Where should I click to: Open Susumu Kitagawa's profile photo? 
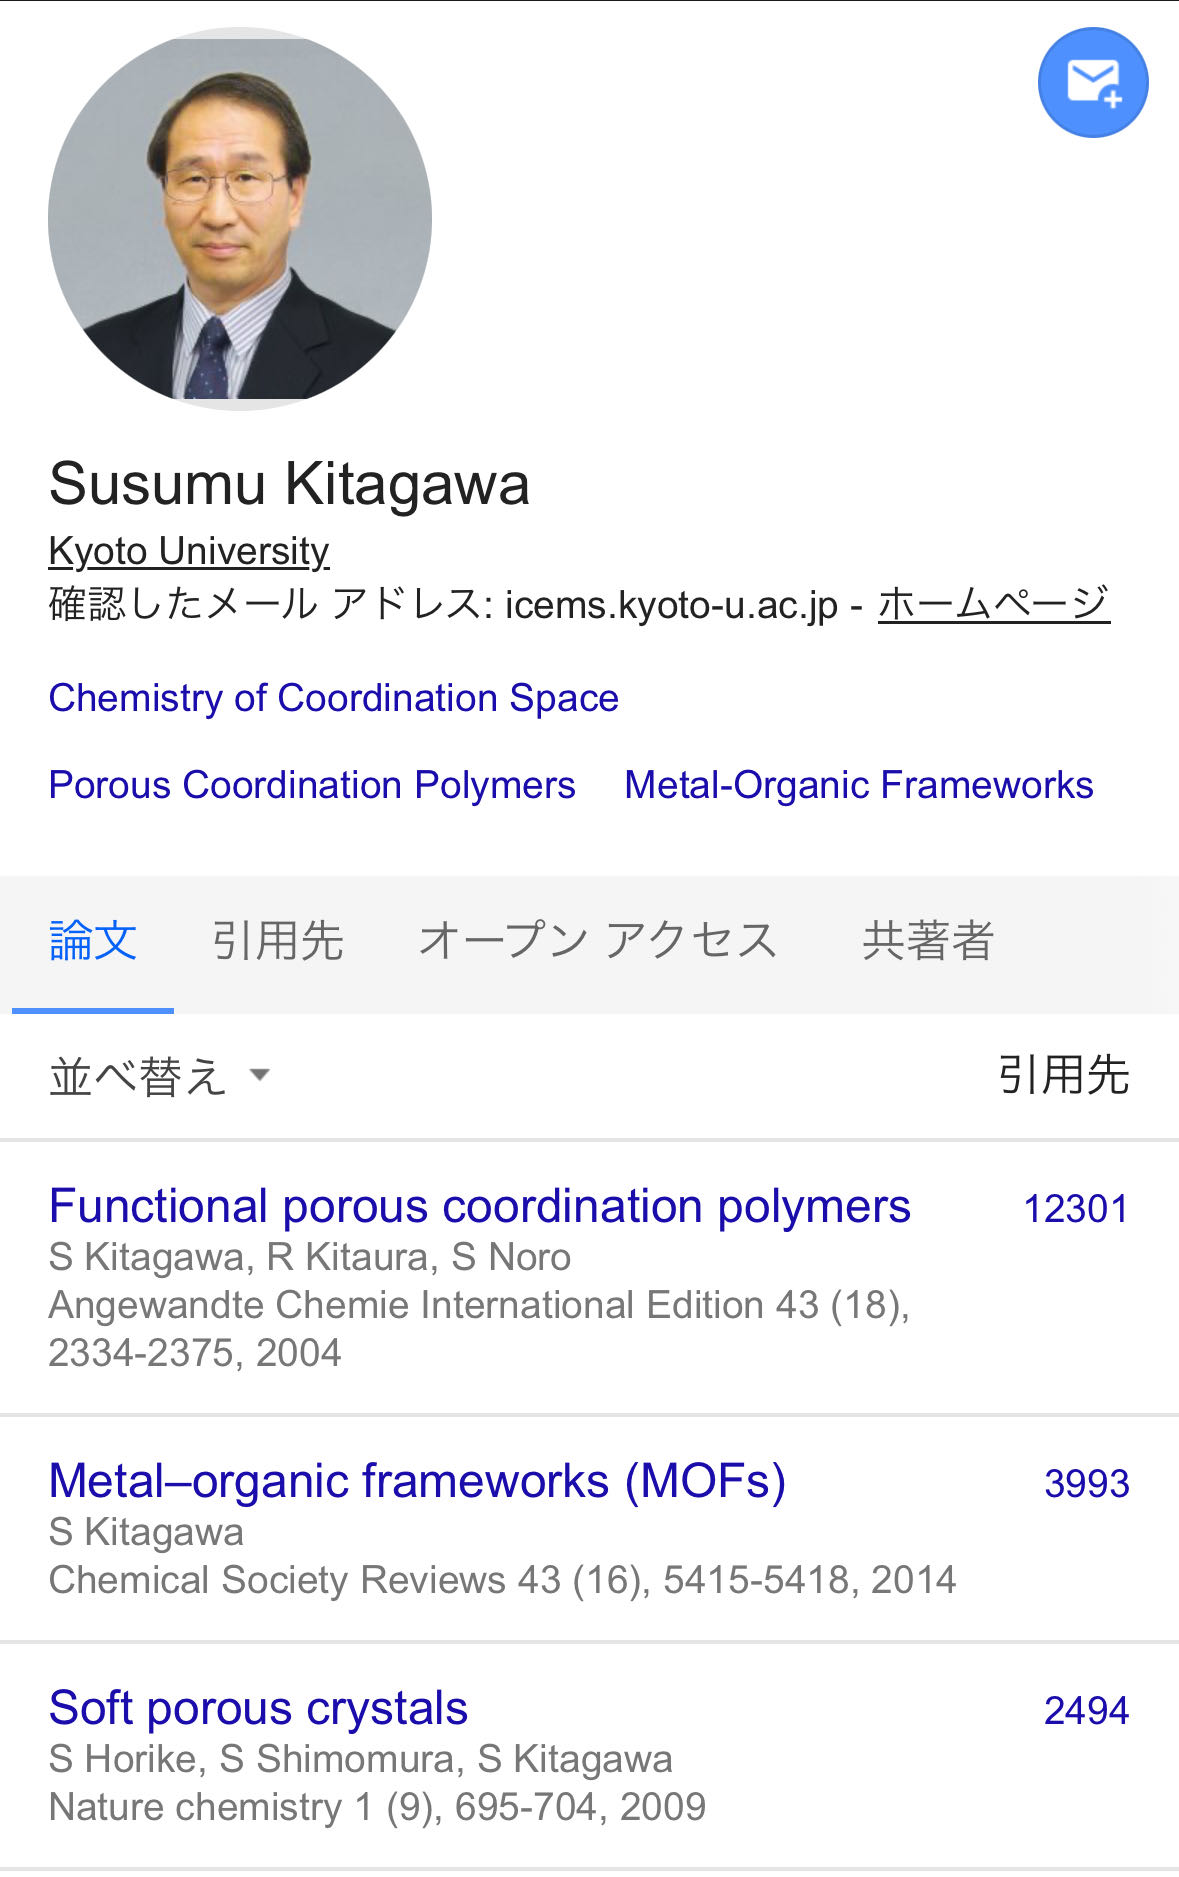[240, 218]
